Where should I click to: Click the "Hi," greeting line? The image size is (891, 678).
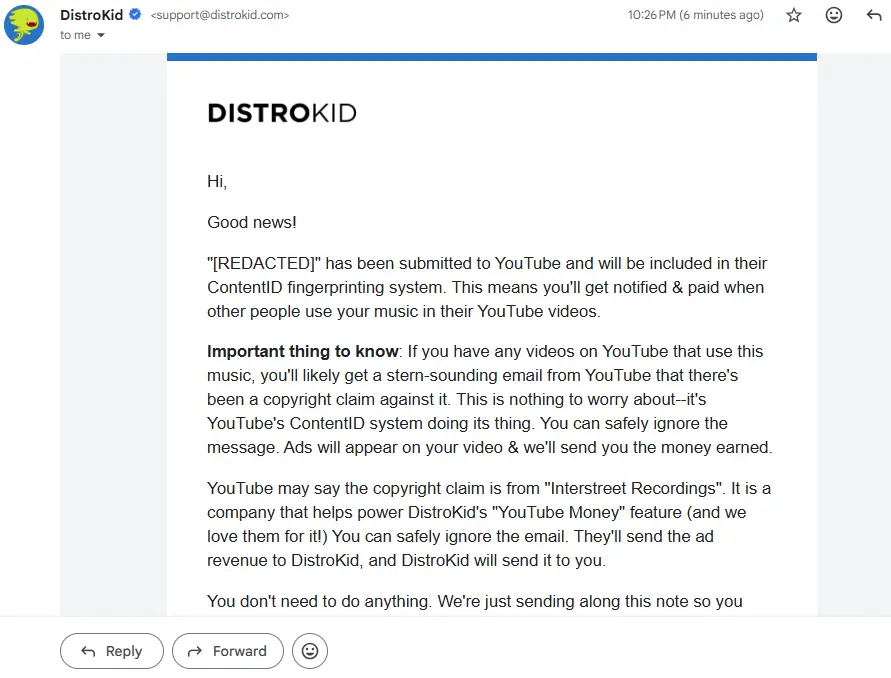217,181
